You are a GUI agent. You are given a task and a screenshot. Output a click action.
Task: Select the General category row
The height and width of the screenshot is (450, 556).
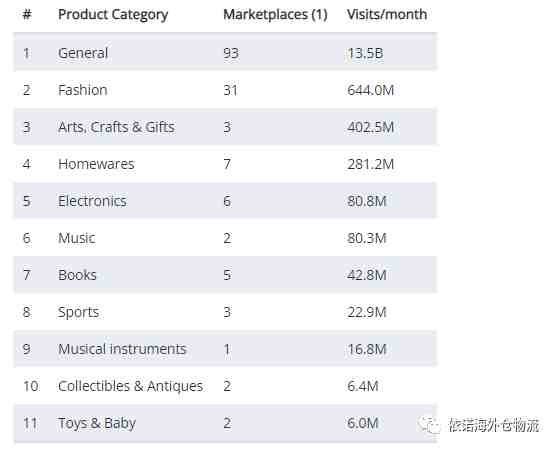226,53
